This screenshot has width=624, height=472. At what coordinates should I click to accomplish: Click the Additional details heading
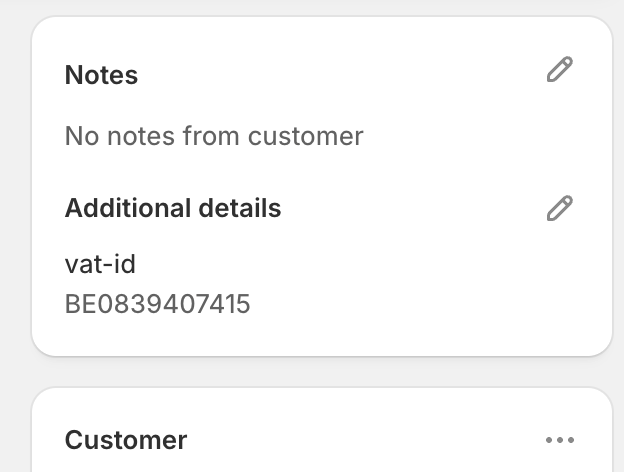pos(173,208)
